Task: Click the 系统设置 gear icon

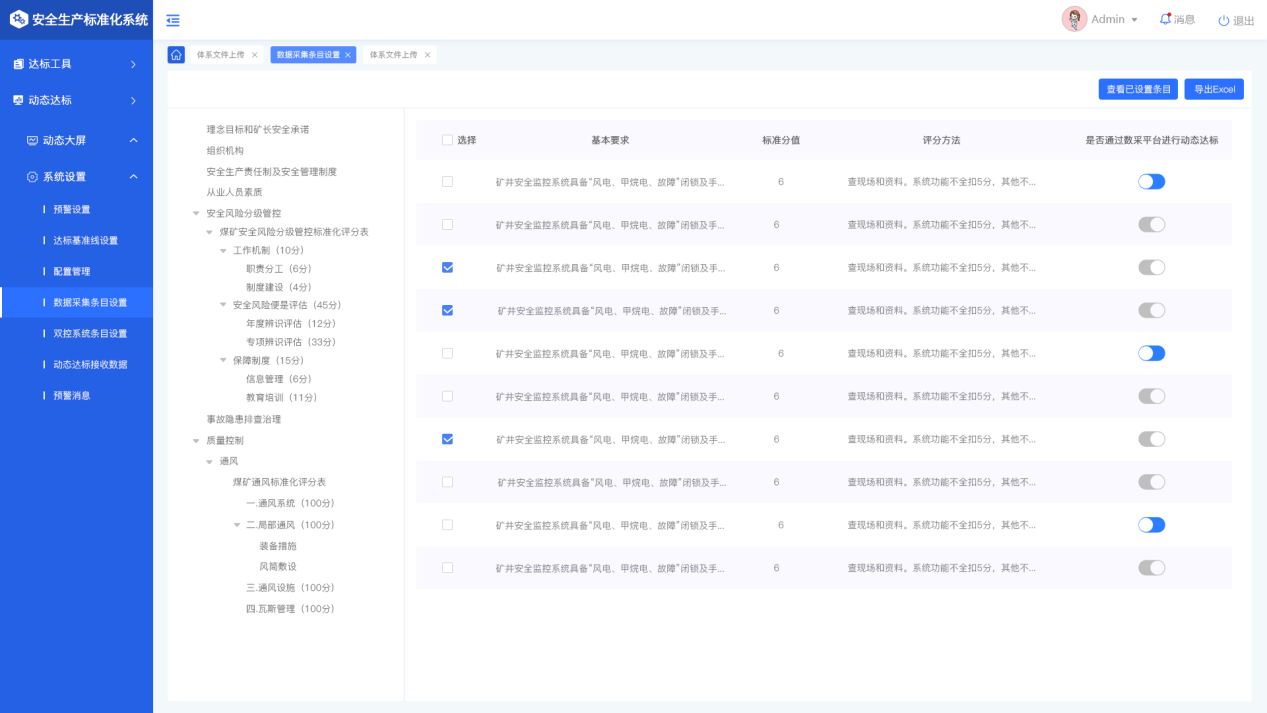Action: [x=32, y=177]
